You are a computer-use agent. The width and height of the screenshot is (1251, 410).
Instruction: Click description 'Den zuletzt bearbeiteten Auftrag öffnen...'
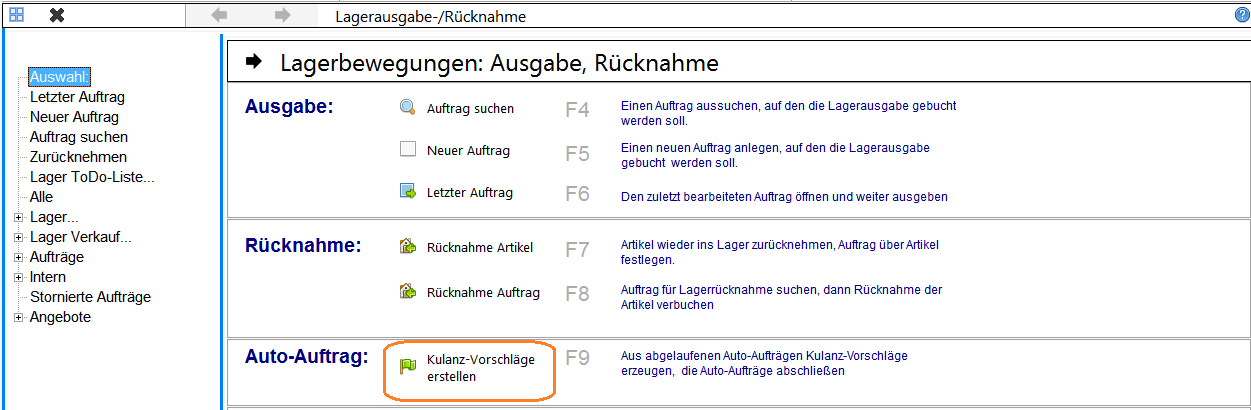784,197
